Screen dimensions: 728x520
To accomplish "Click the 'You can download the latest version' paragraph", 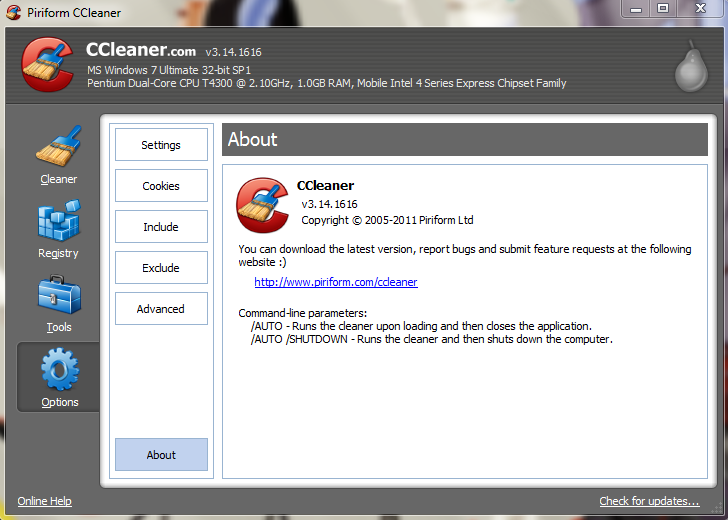I will click(465, 255).
